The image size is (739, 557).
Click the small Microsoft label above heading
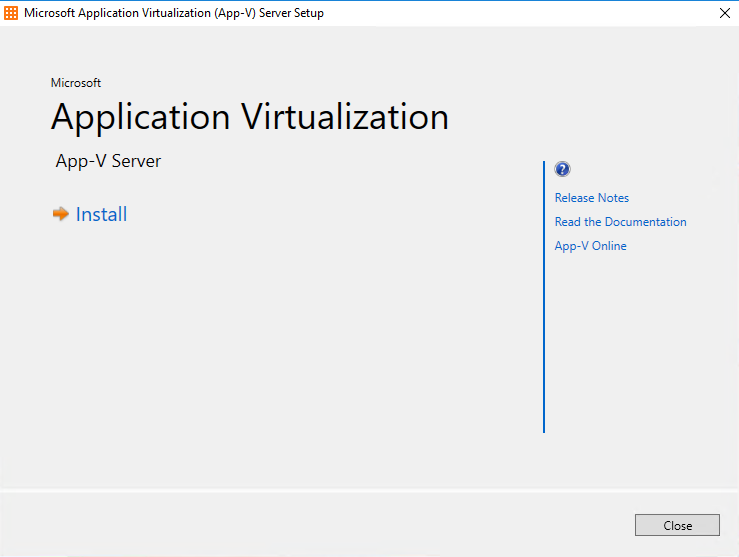pos(76,83)
